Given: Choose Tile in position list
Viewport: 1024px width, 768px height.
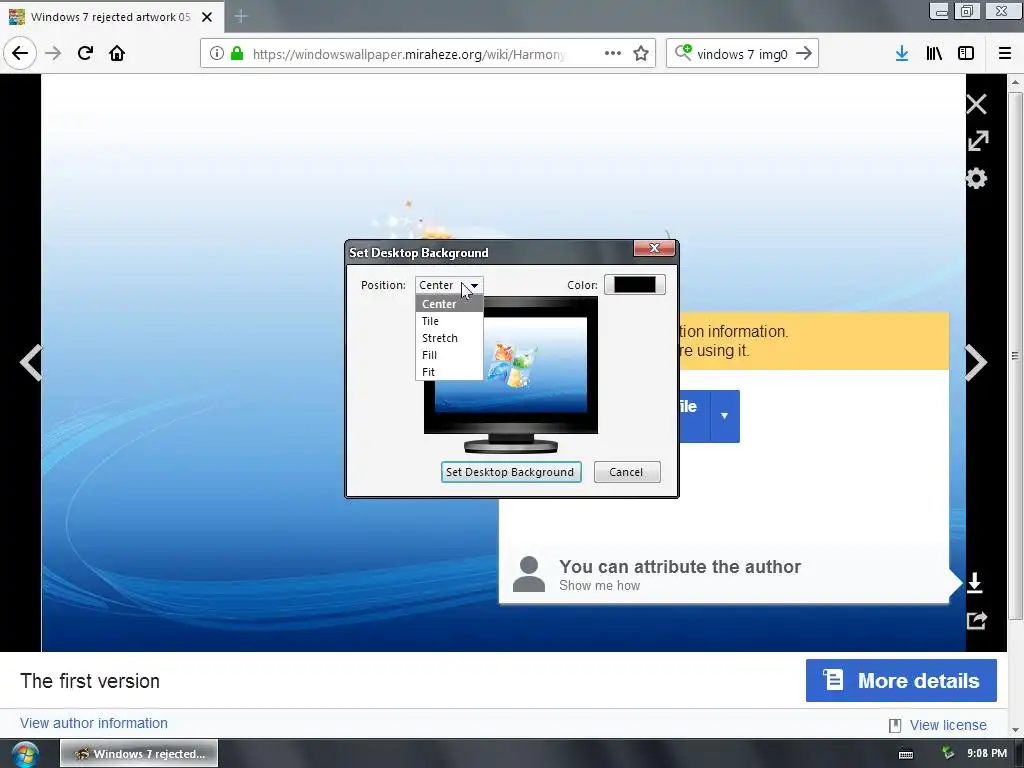Looking at the screenshot, I should 449,321.
